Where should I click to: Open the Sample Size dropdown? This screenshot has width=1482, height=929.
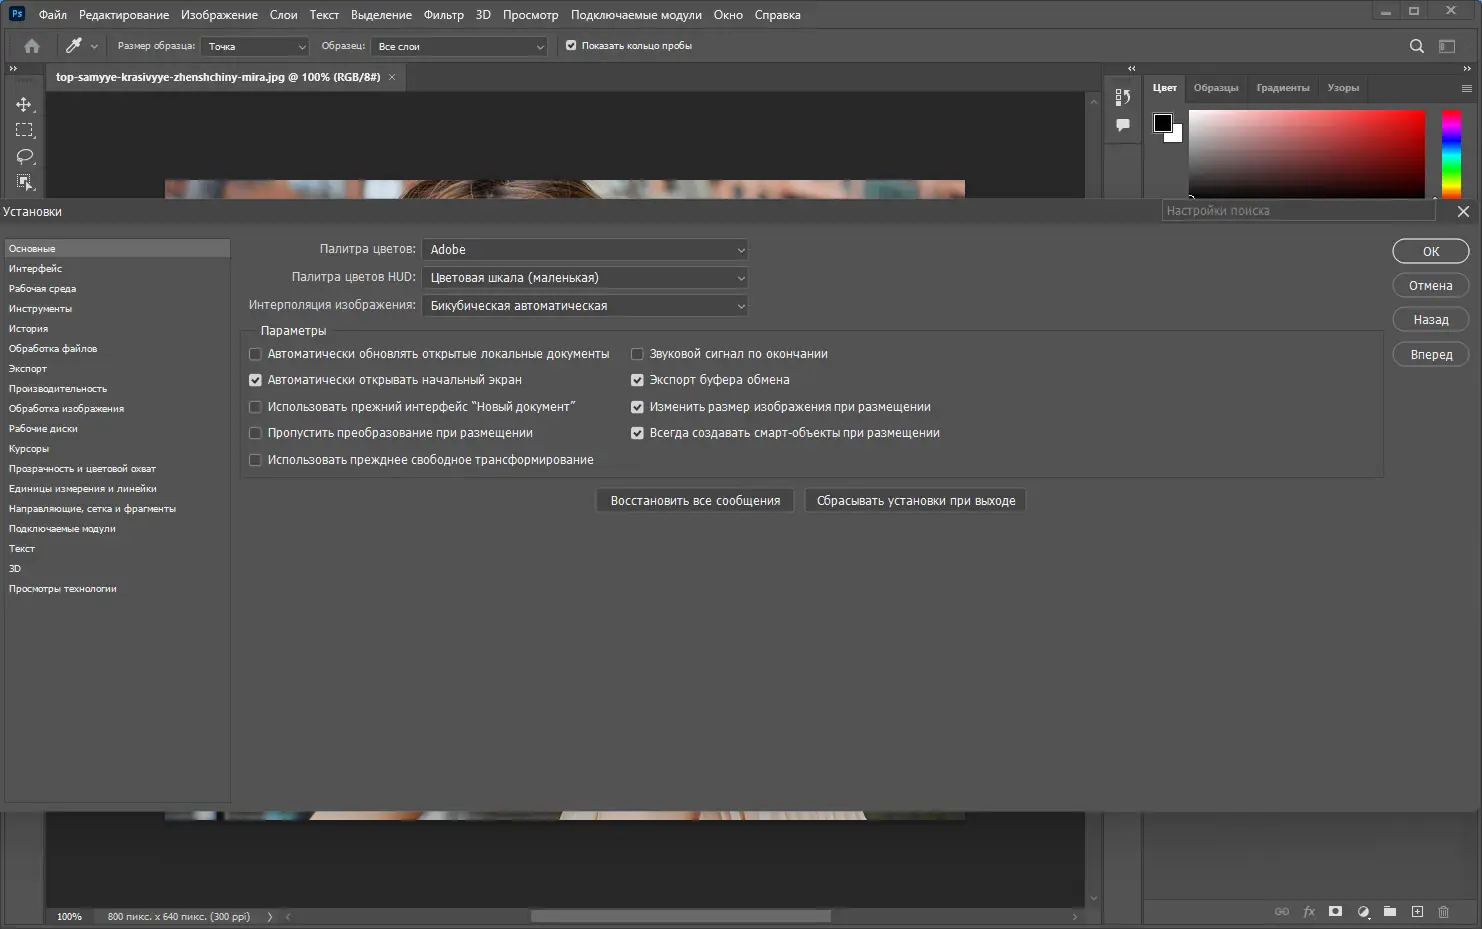coord(255,46)
